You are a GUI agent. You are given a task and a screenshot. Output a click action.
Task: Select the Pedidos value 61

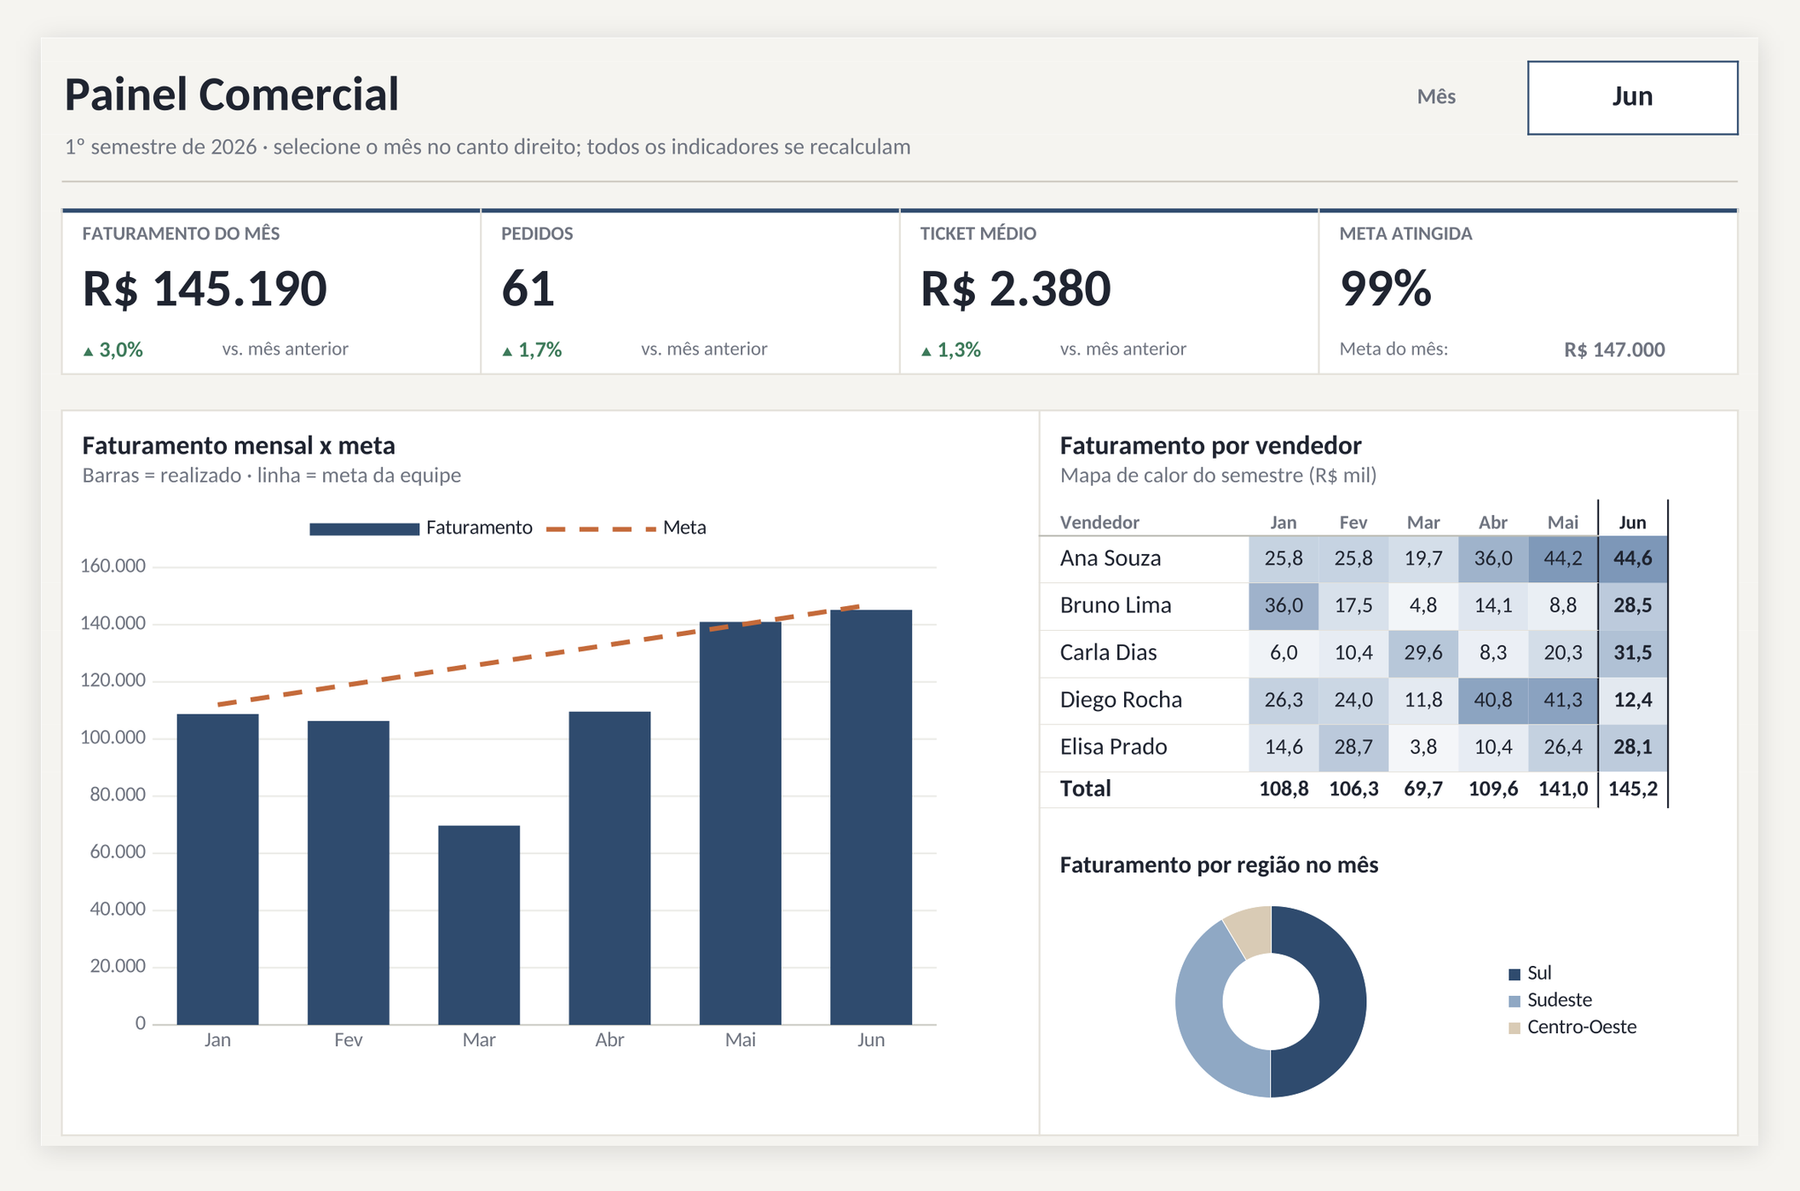pos(528,288)
